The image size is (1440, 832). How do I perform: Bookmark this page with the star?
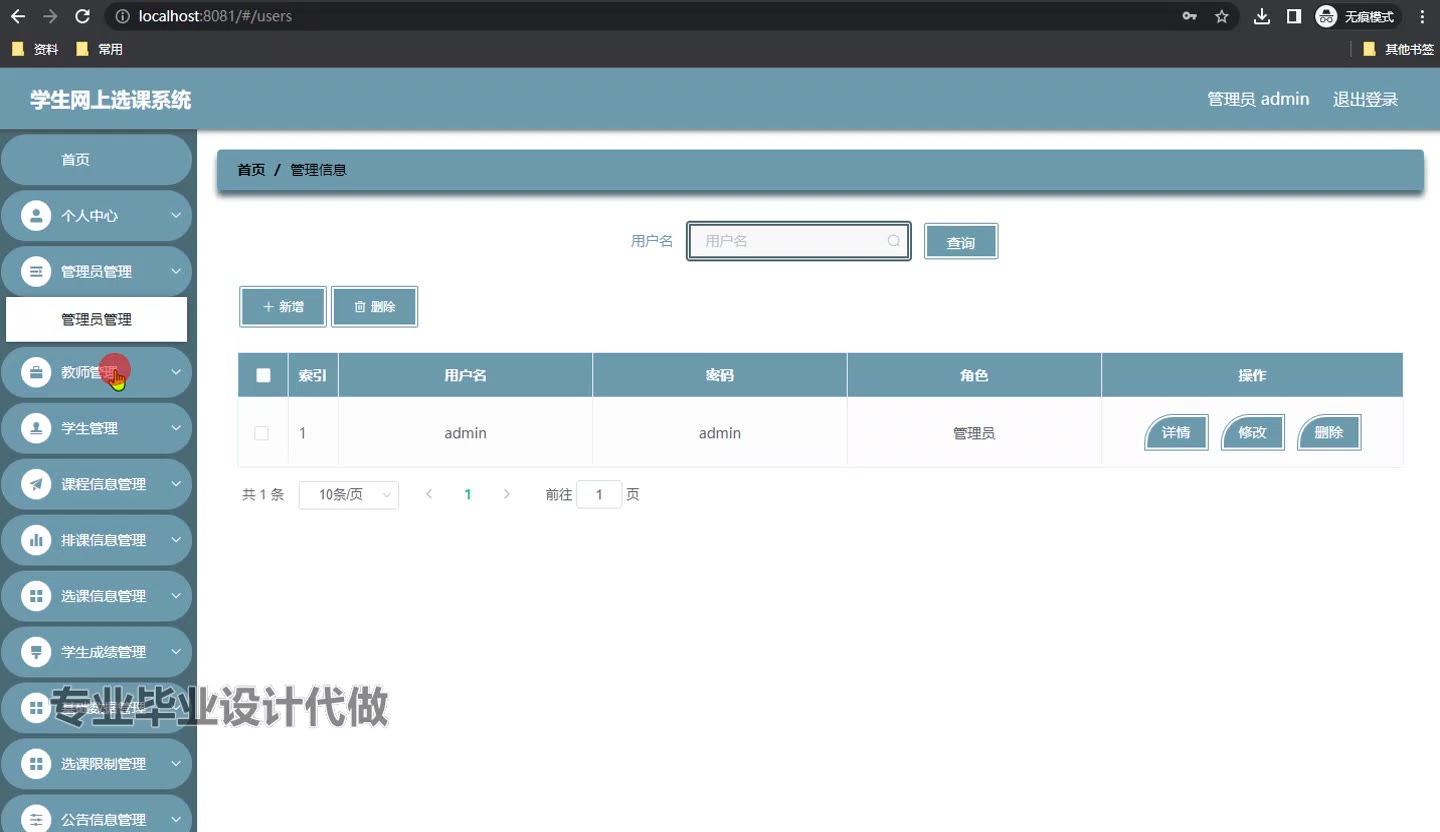(1221, 16)
